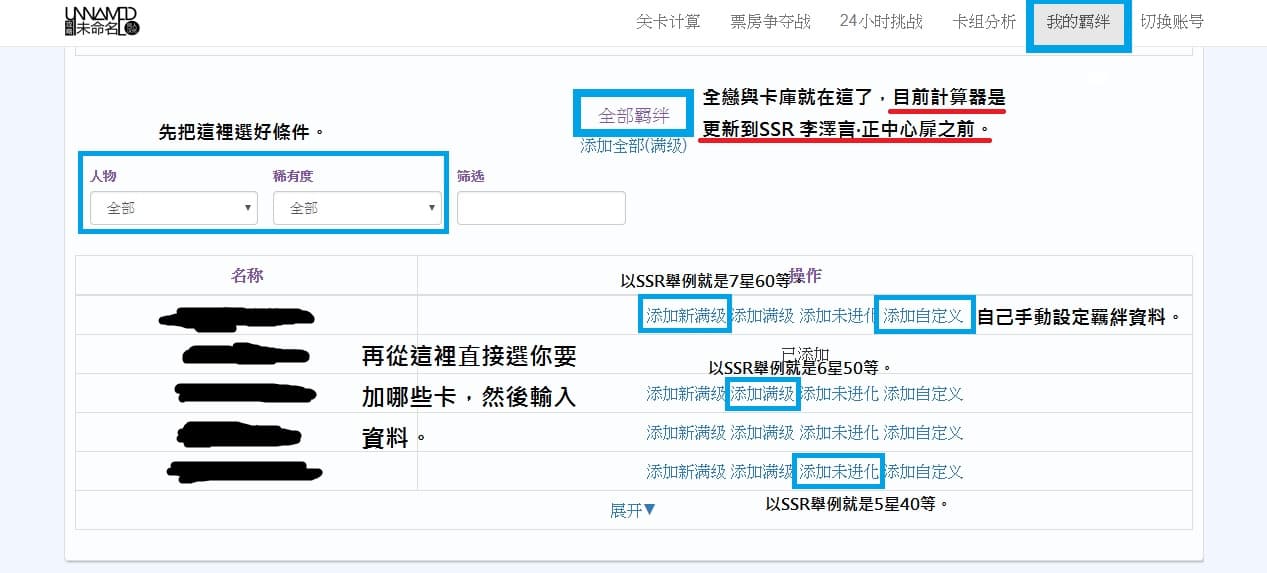Click the 已添加 status in the second row
Image resolution: width=1267 pixels, height=573 pixels.
click(x=805, y=354)
